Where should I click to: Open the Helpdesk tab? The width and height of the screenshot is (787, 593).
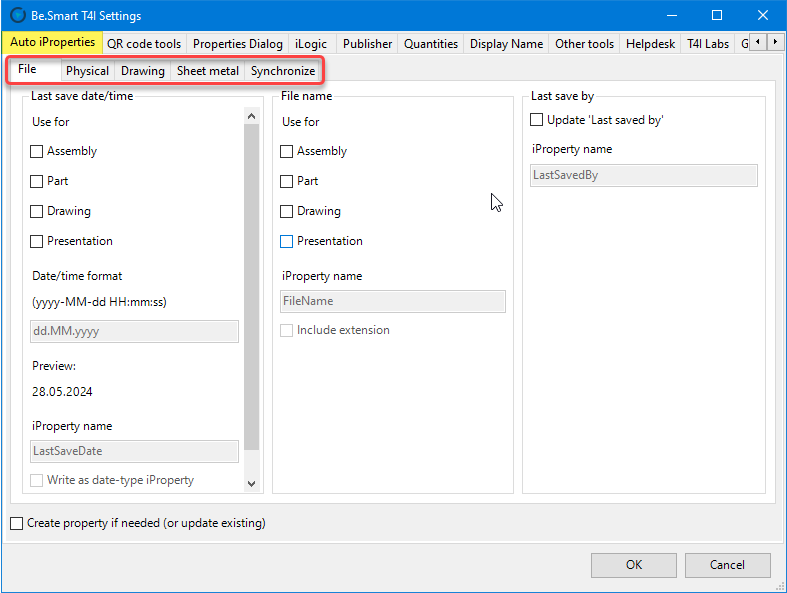pyautogui.click(x=650, y=44)
